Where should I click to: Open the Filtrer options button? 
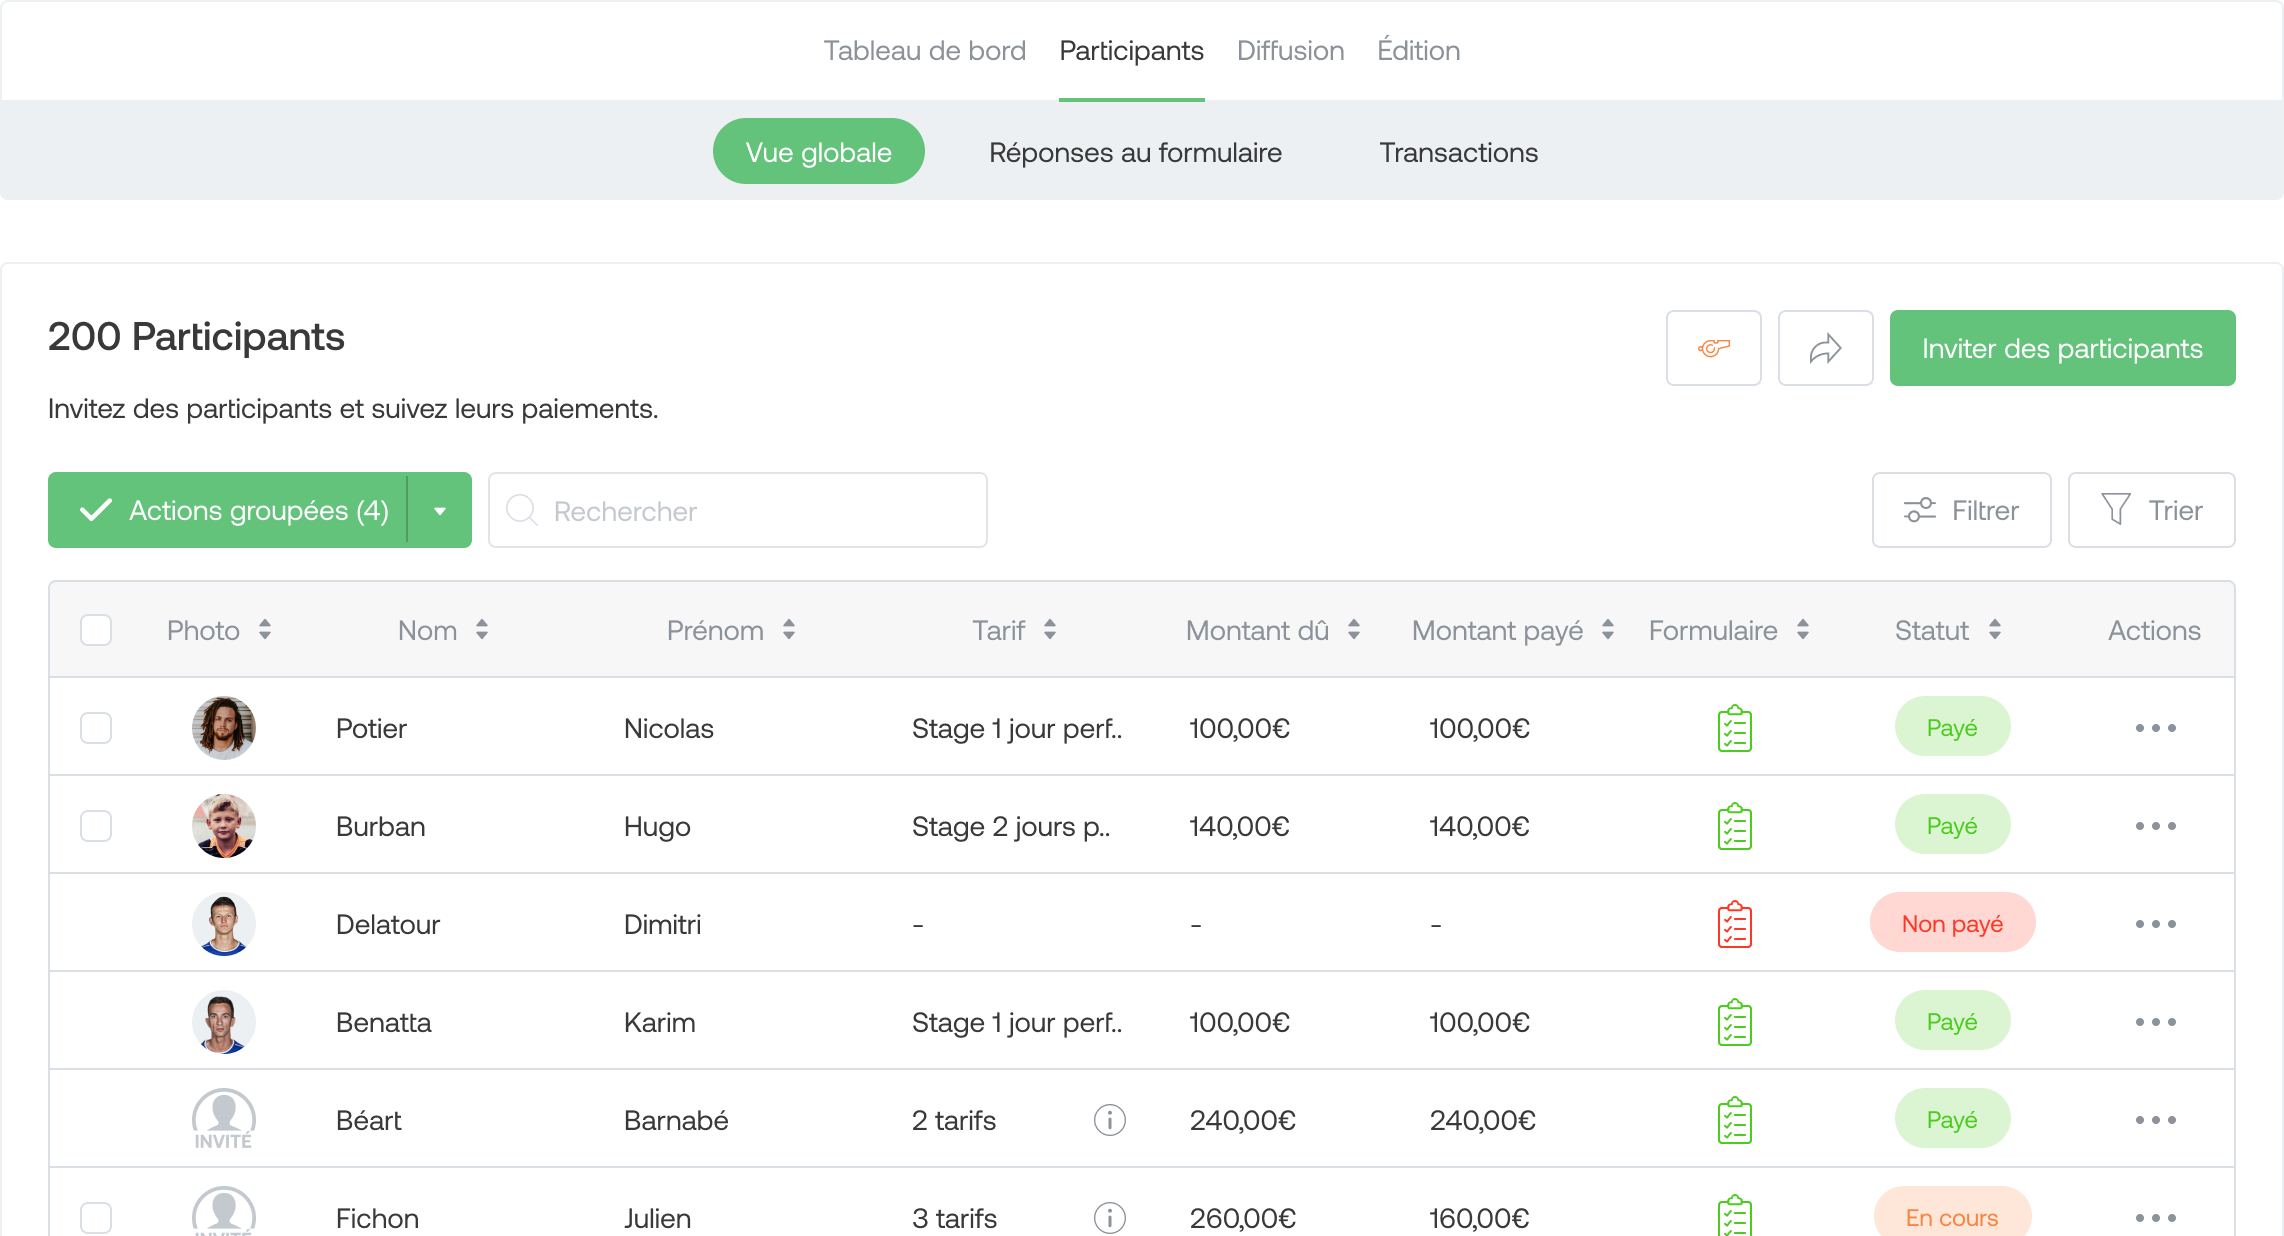(1961, 510)
